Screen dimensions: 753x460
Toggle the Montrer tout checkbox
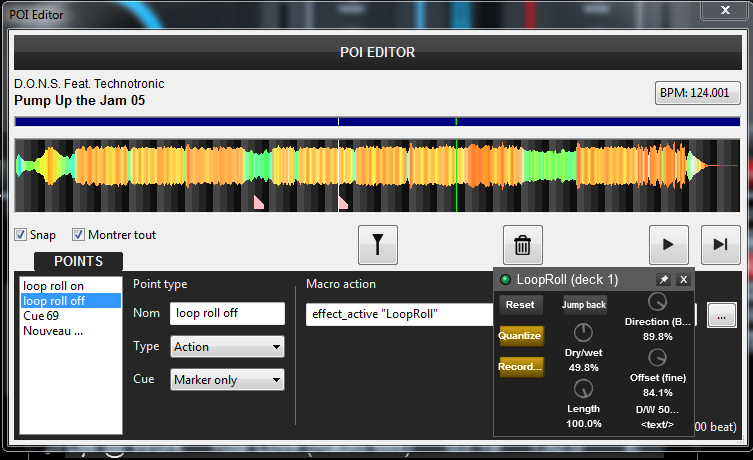79,235
